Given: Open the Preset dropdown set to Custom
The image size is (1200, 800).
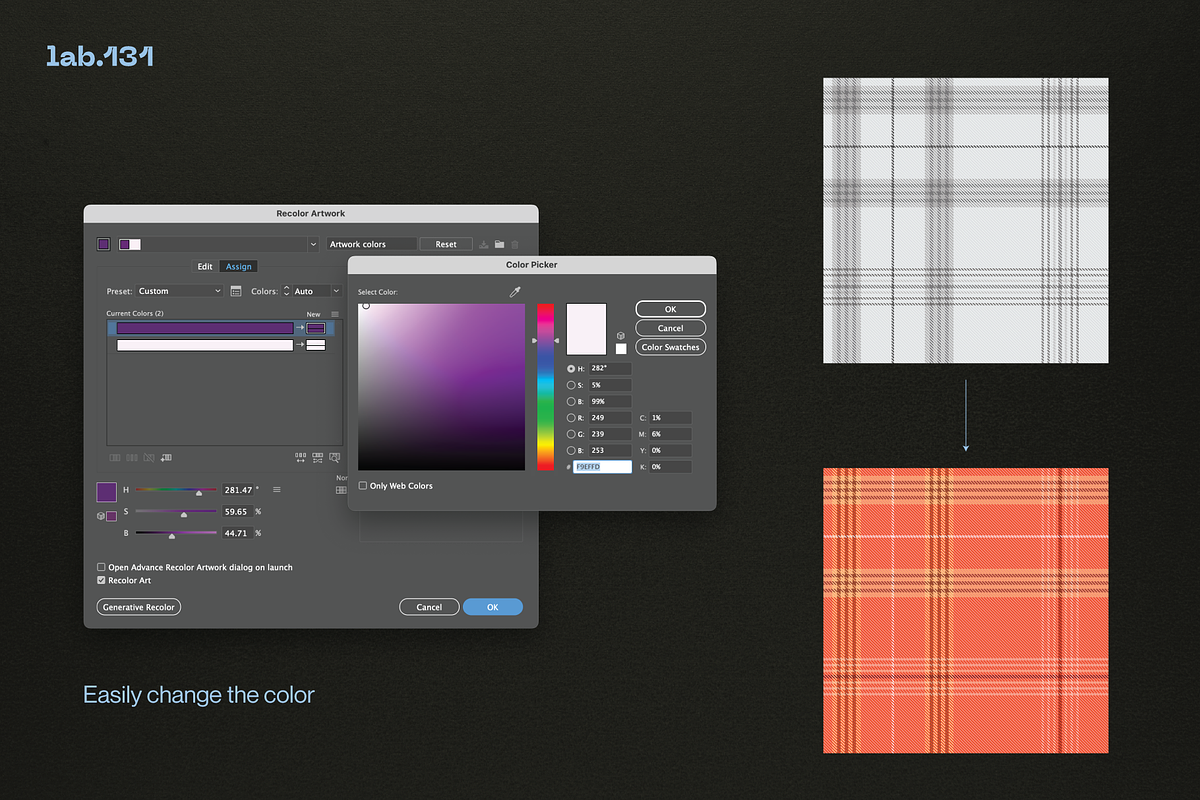Looking at the screenshot, I should point(180,291).
